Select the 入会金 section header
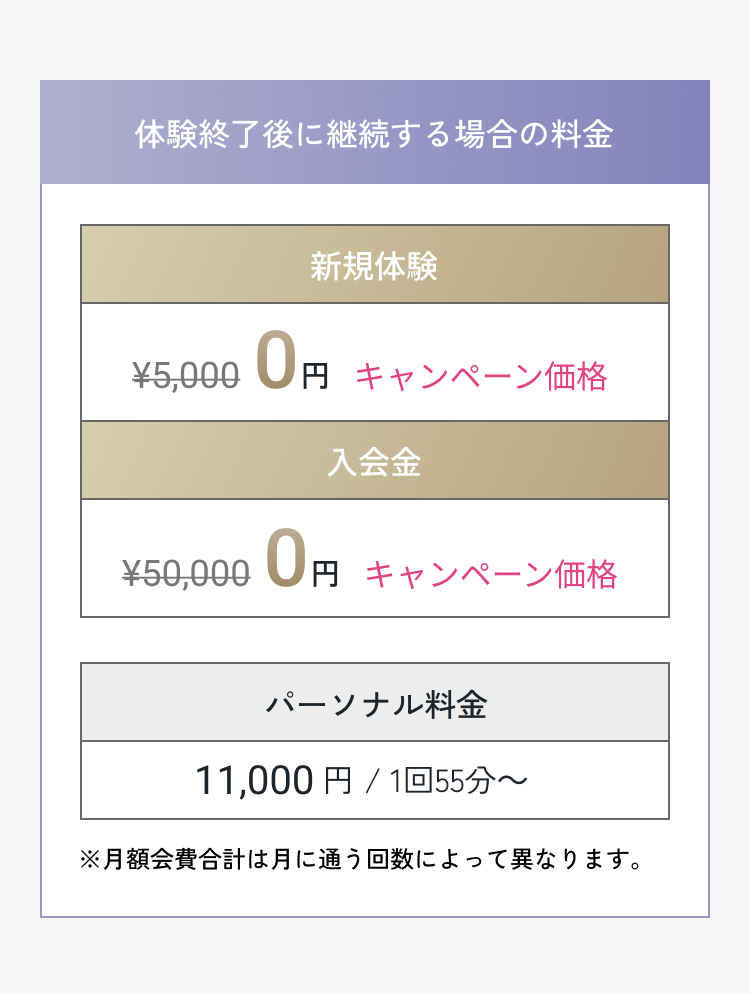This screenshot has height=994, width=750. (x=375, y=461)
